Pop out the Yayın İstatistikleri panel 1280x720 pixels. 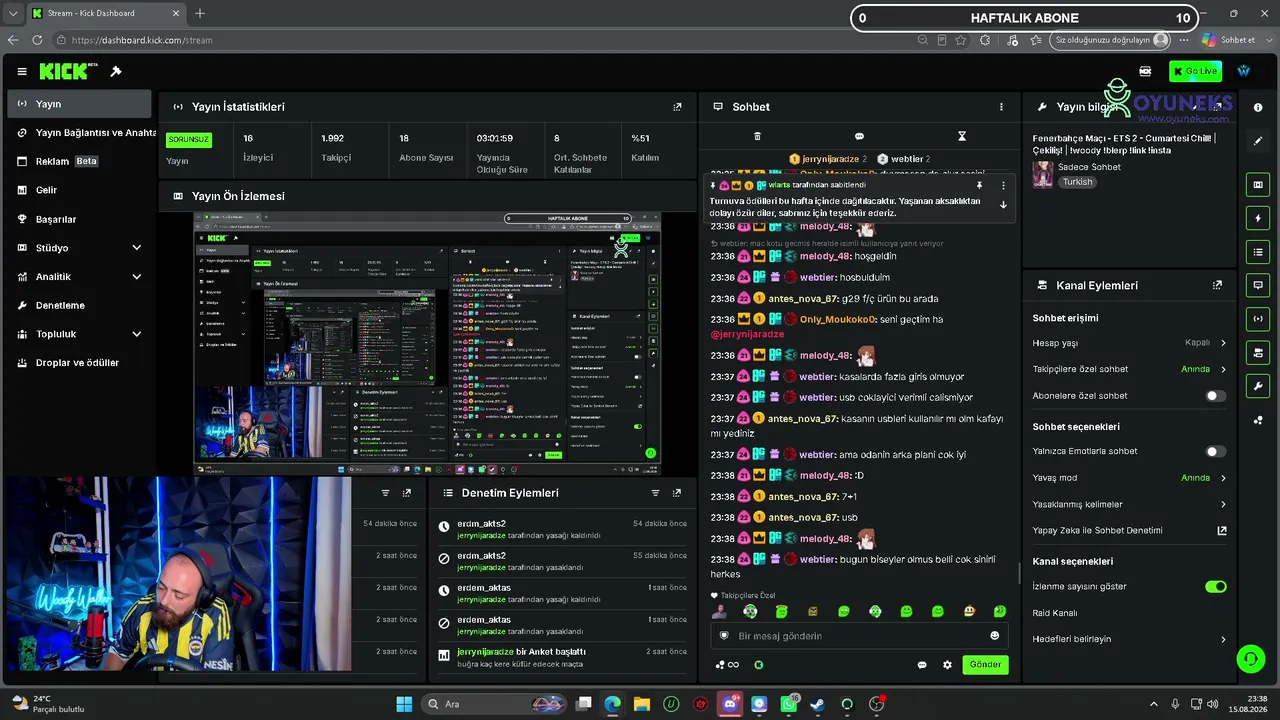[x=677, y=107]
